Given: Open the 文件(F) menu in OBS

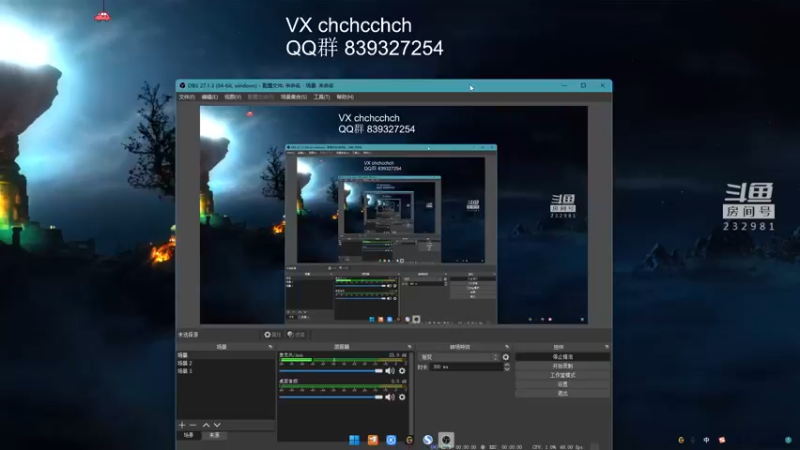Looking at the screenshot, I should tap(187, 97).
